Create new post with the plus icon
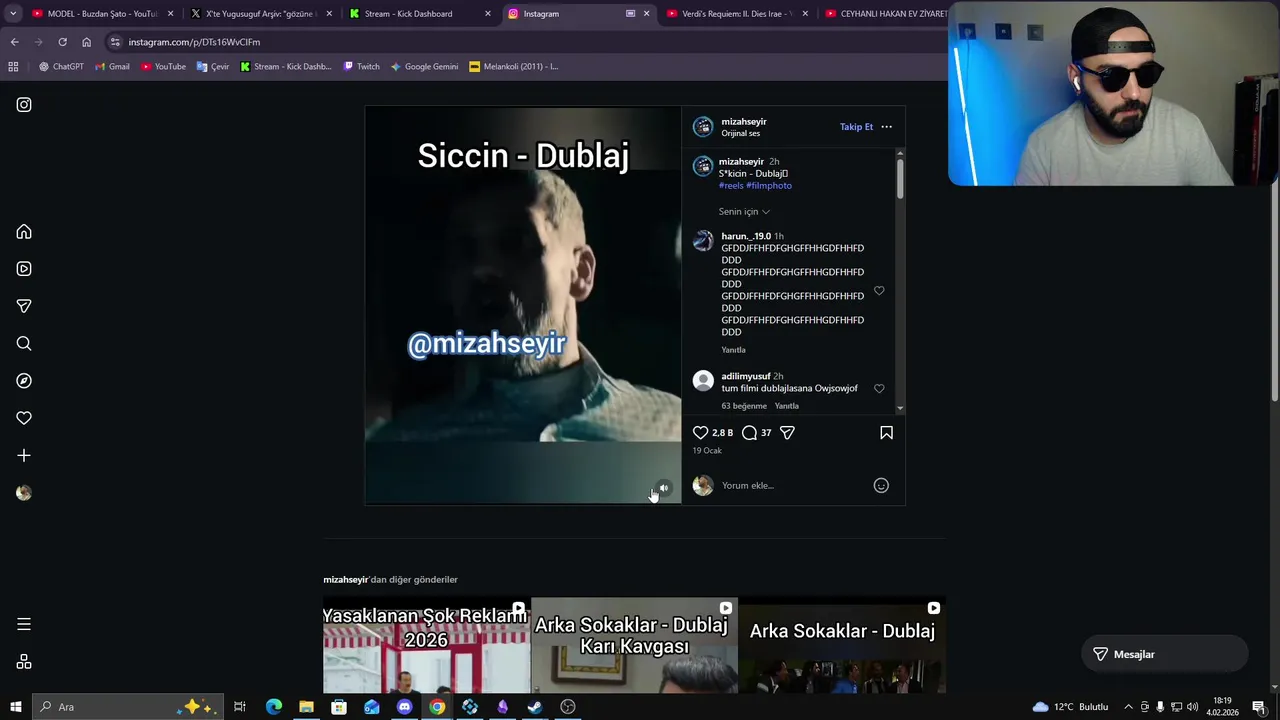Image resolution: width=1280 pixels, height=720 pixels. (x=24, y=456)
